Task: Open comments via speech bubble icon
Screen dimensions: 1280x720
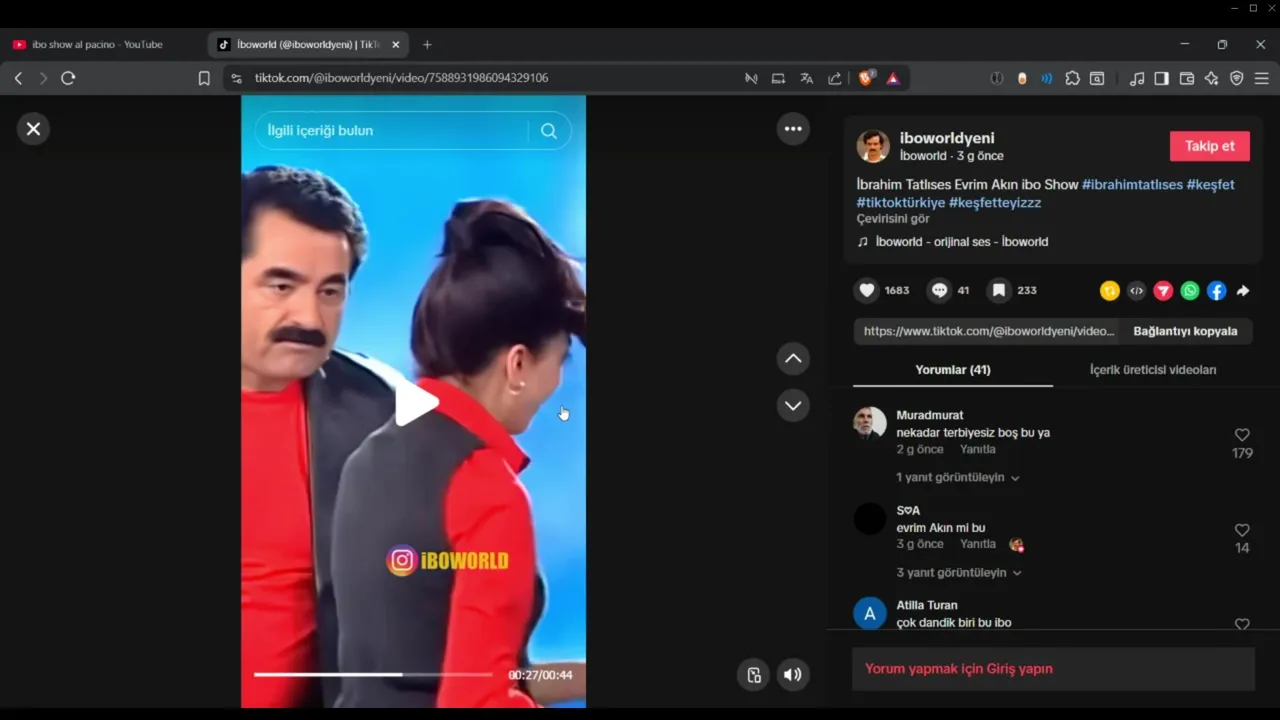Action: pyautogui.click(x=939, y=290)
